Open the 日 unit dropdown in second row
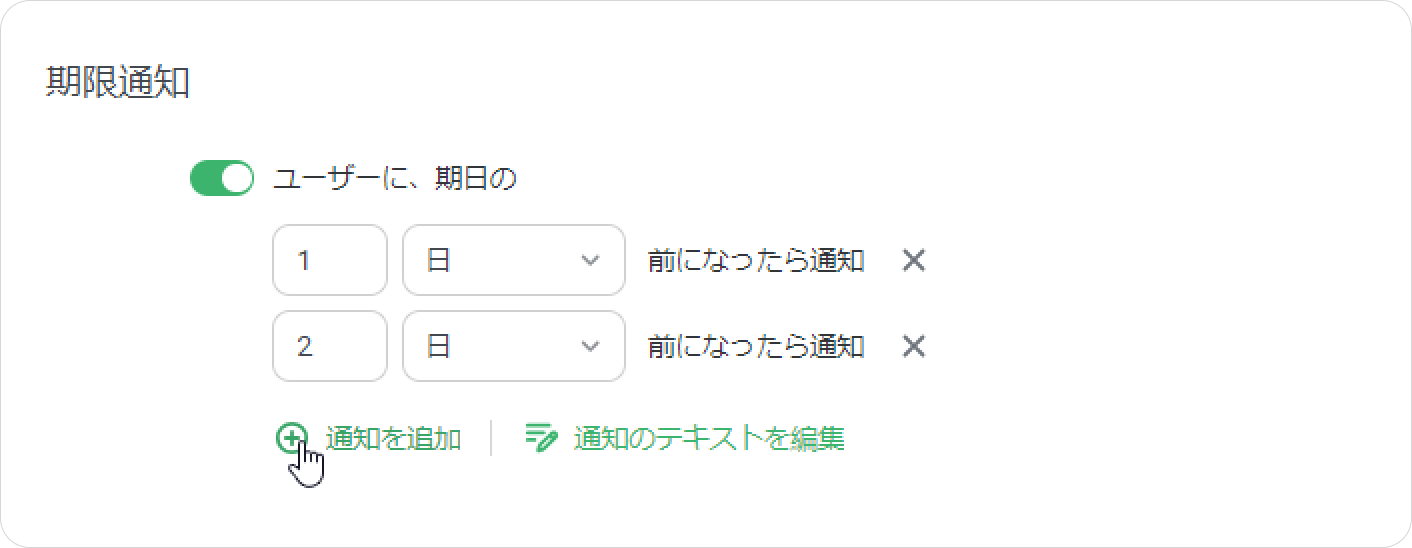The width and height of the screenshot is (1412, 548). pos(514,346)
